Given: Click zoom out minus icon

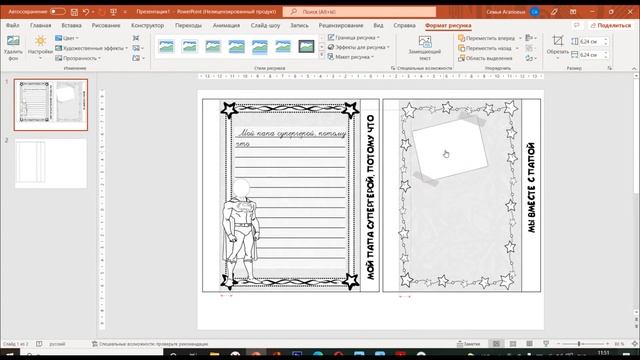Looking at the screenshot, I should coord(558,344).
